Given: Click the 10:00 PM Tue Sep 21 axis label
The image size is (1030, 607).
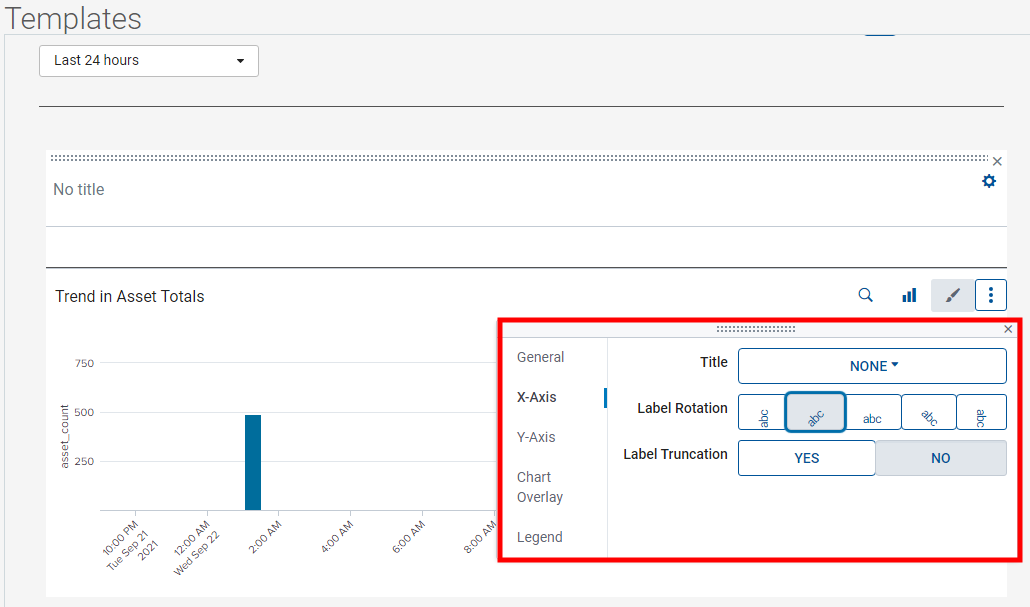Looking at the screenshot, I should pos(130,545).
